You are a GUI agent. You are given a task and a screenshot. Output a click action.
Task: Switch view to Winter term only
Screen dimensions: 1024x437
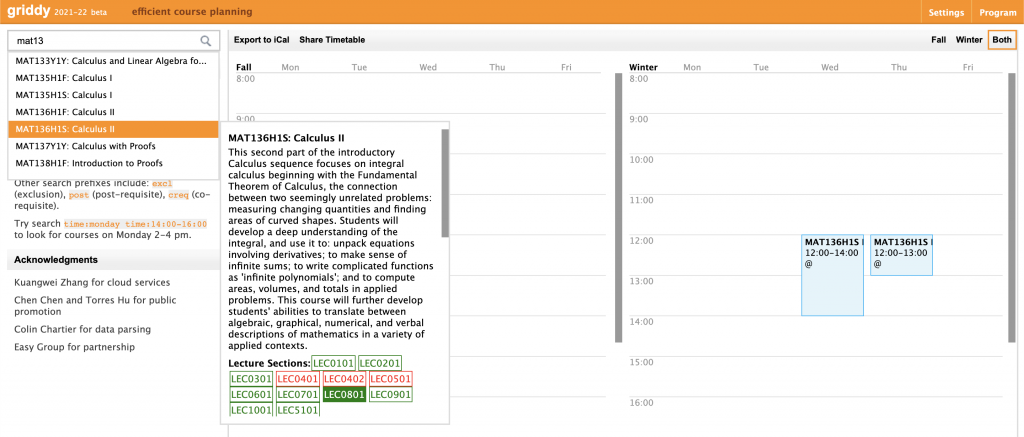point(968,40)
